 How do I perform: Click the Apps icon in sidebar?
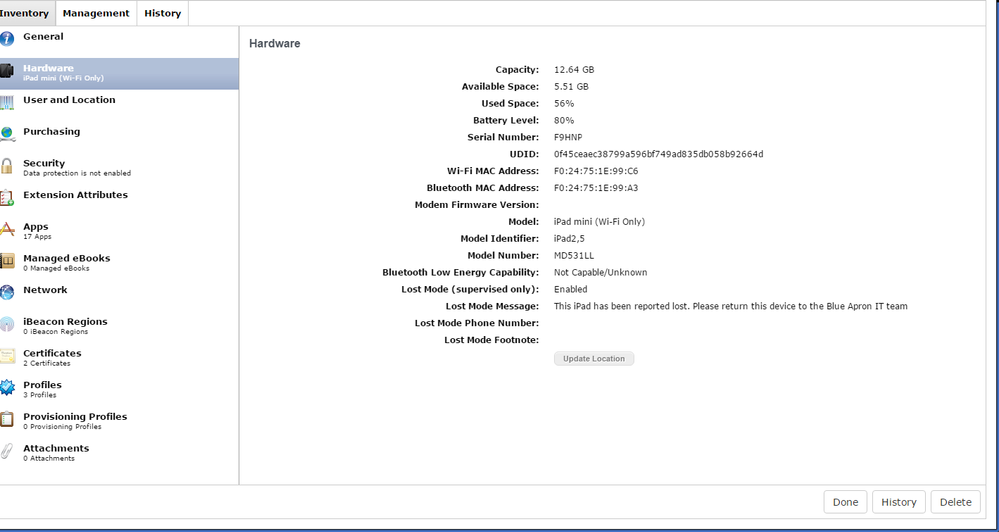(6, 229)
